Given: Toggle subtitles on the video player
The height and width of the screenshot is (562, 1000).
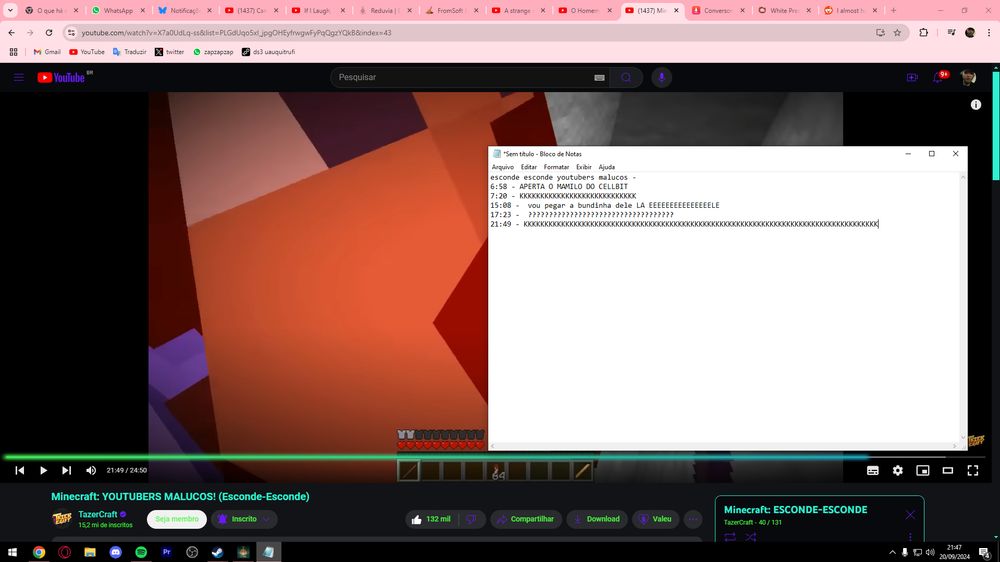Looking at the screenshot, I should (872, 470).
